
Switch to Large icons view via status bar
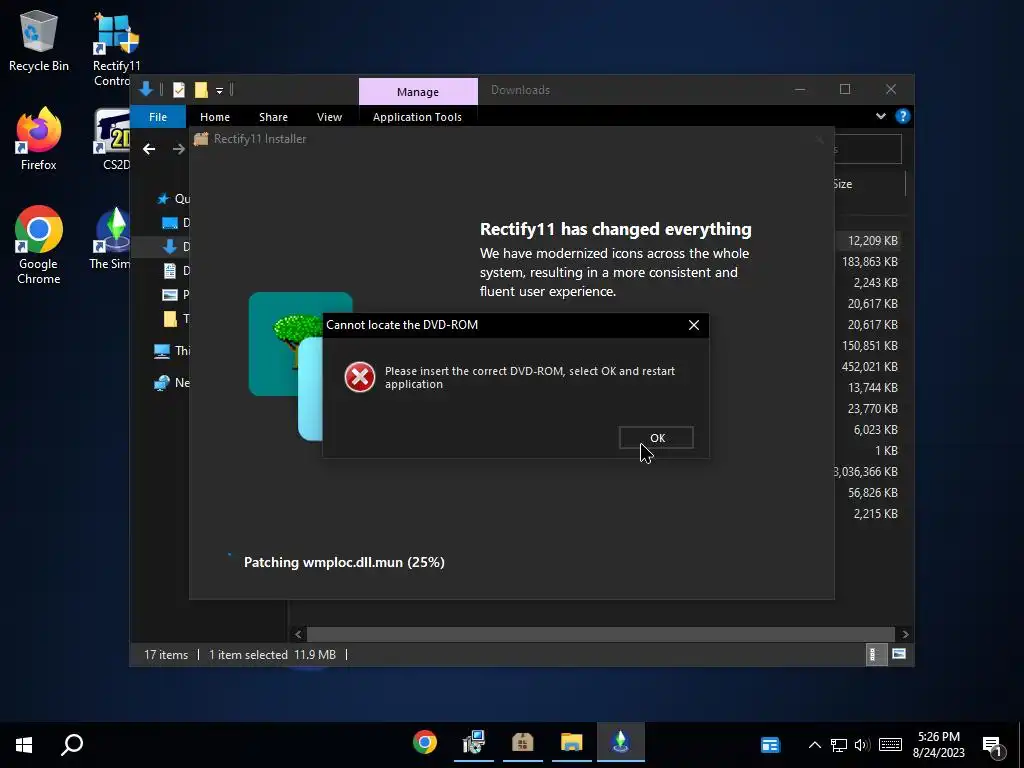coord(899,654)
